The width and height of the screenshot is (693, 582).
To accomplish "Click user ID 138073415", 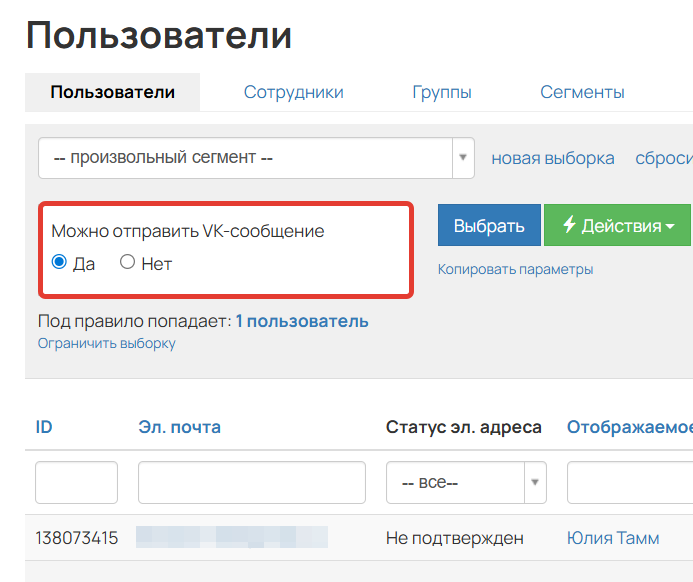I will pyautogui.click(x=77, y=538).
